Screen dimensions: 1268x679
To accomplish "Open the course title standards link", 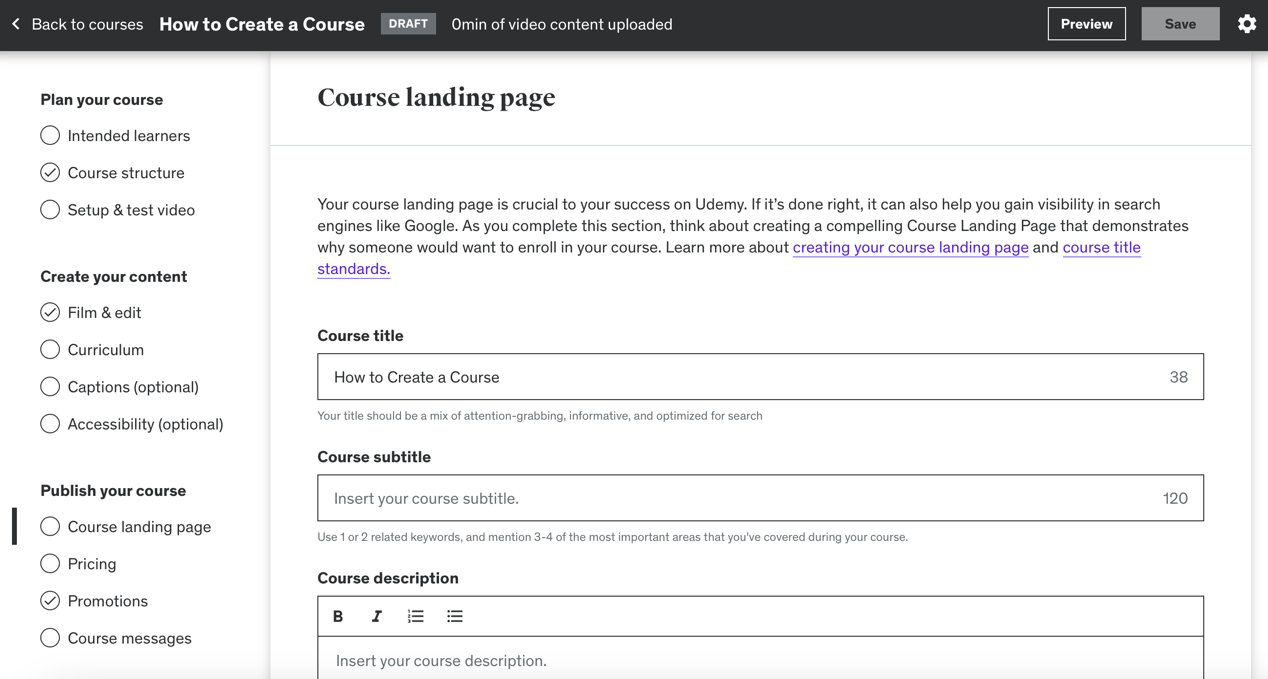I will (1102, 247).
